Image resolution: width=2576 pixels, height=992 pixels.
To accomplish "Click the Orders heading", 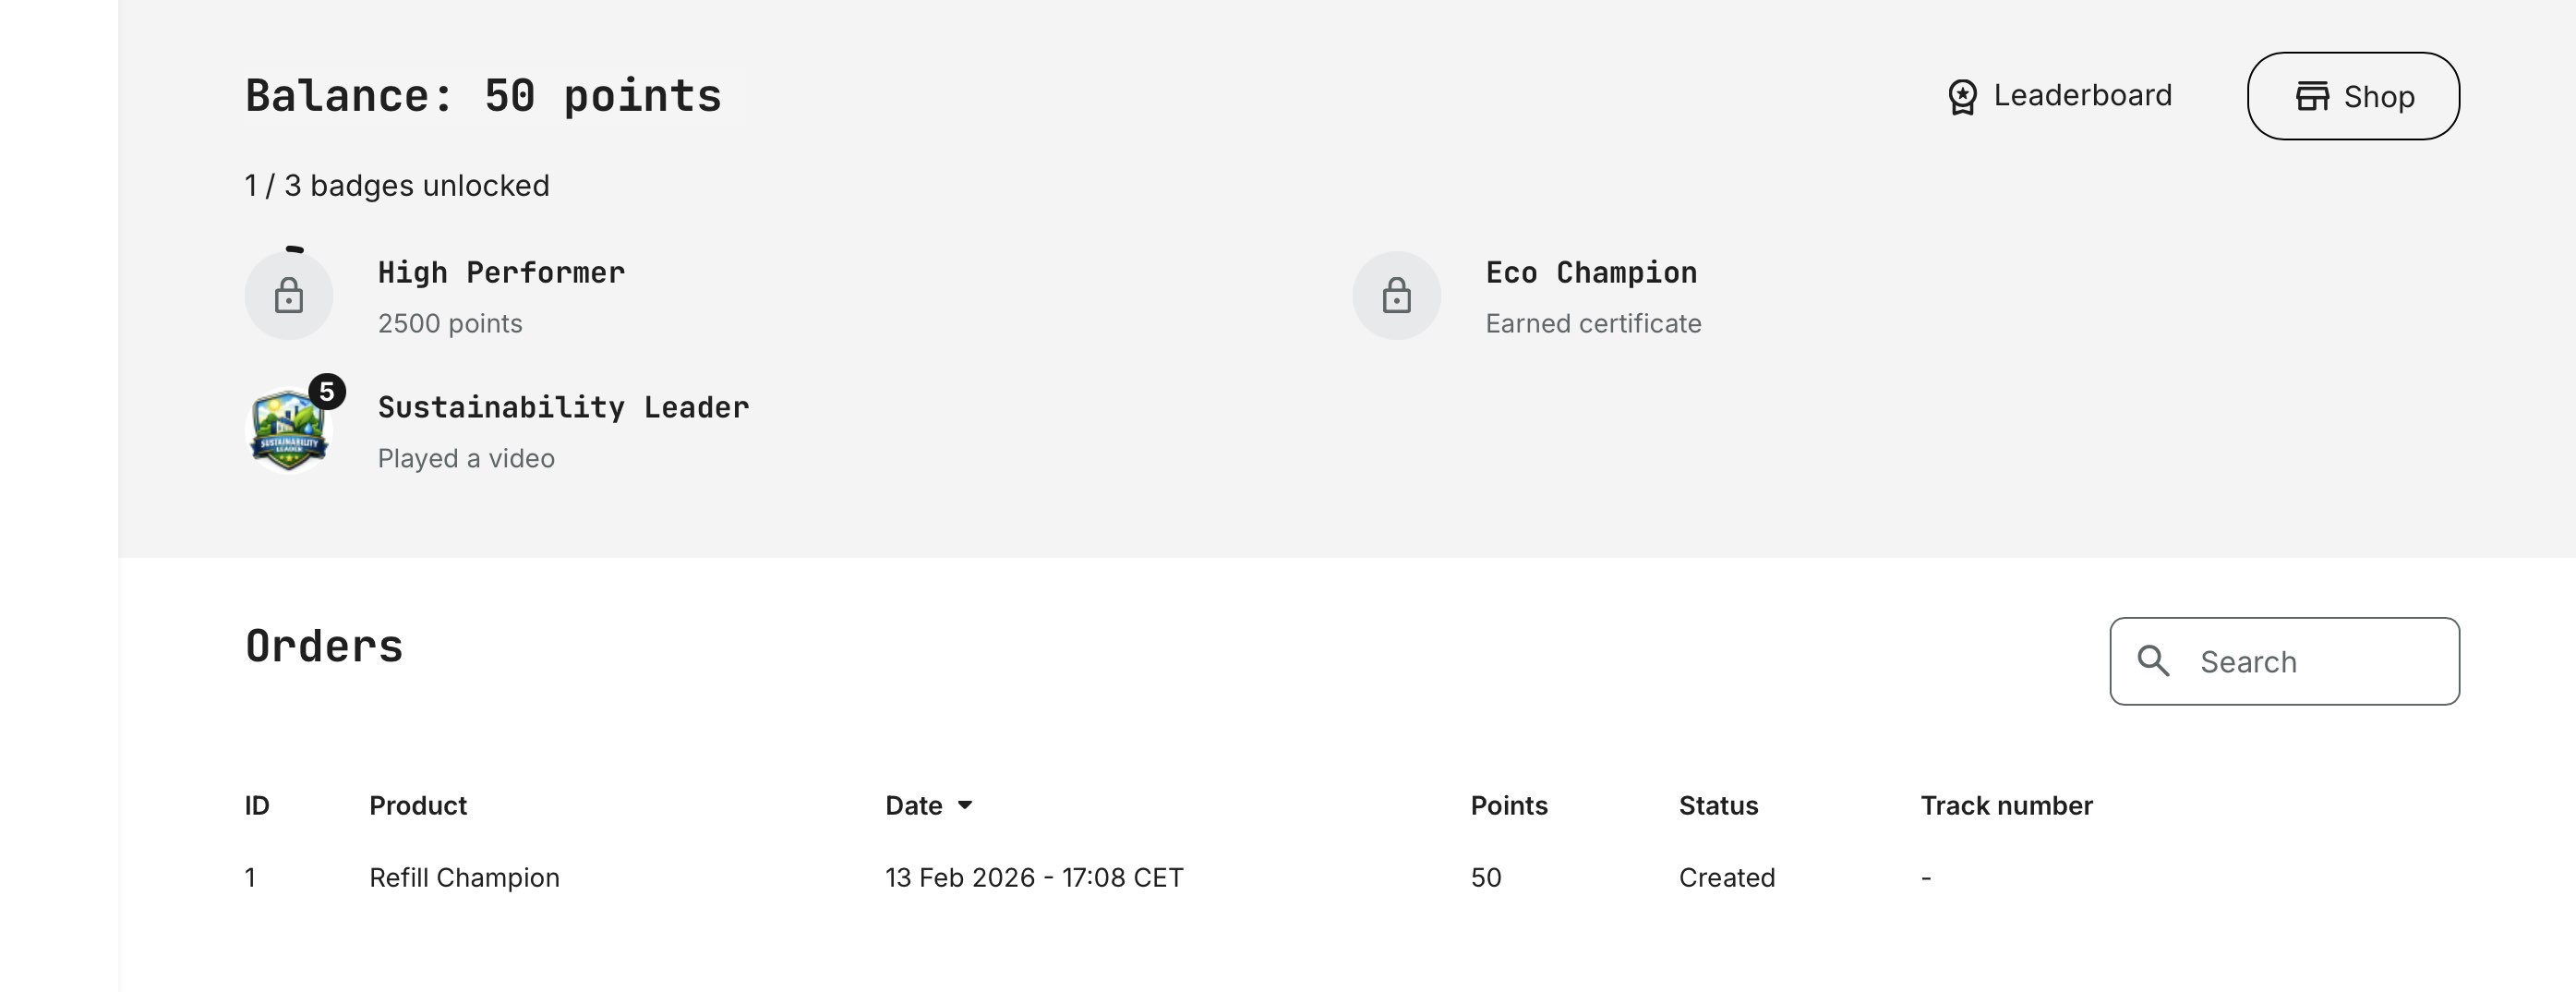I will (324, 646).
